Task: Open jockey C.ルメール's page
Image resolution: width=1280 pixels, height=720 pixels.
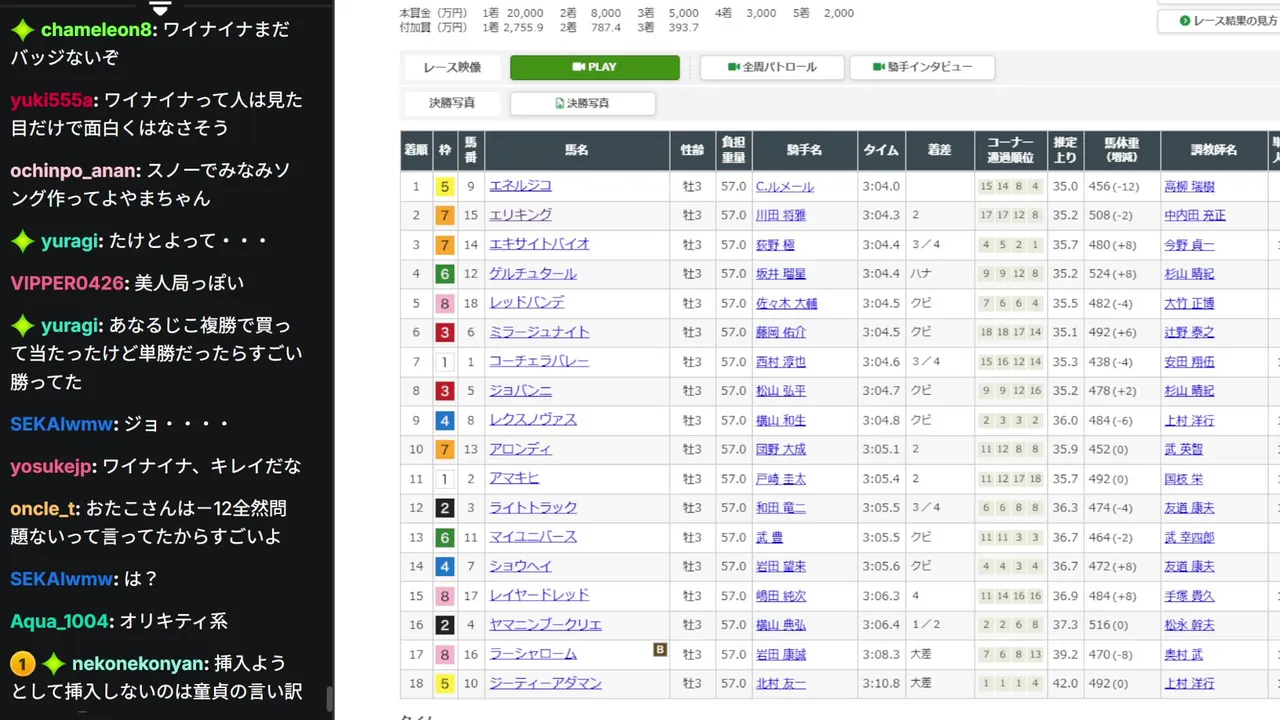Action: pos(785,186)
